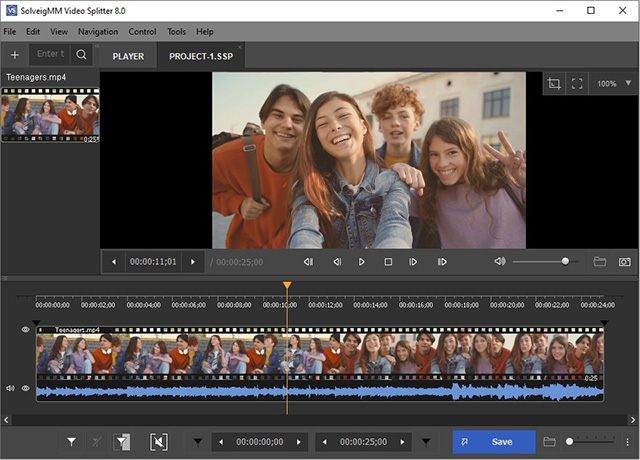Open the output folder beside the volume slider

coord(600,262)
